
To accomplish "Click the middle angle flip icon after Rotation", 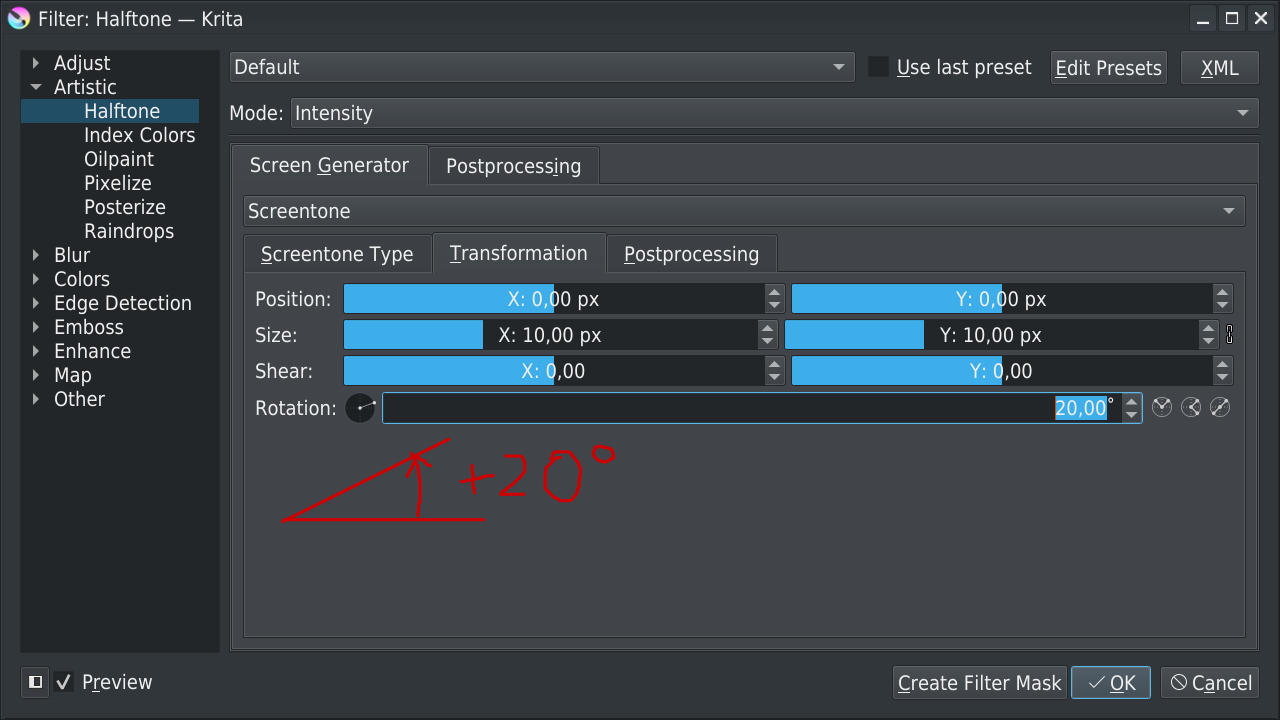I will coord(1190,407).
